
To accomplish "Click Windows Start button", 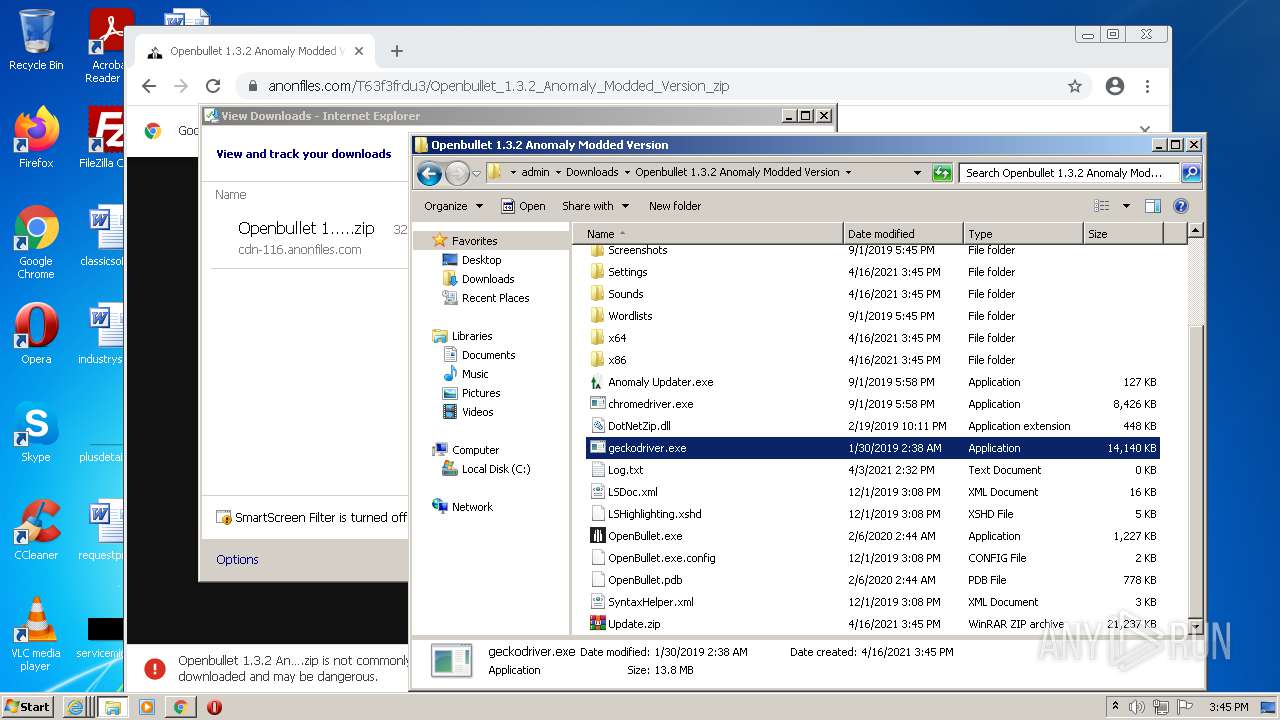I will (28, 707).
